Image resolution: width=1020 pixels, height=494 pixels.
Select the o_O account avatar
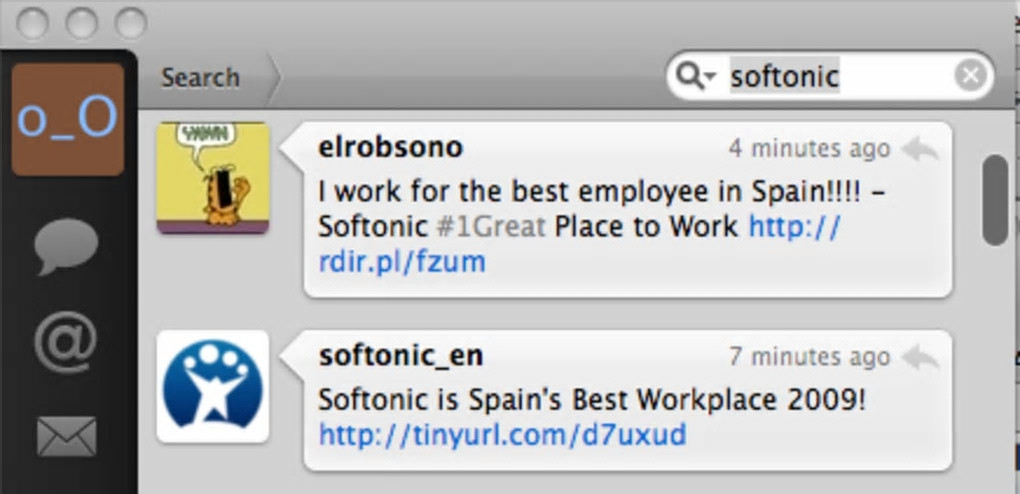pyautogui.click(x=67, y=119)
